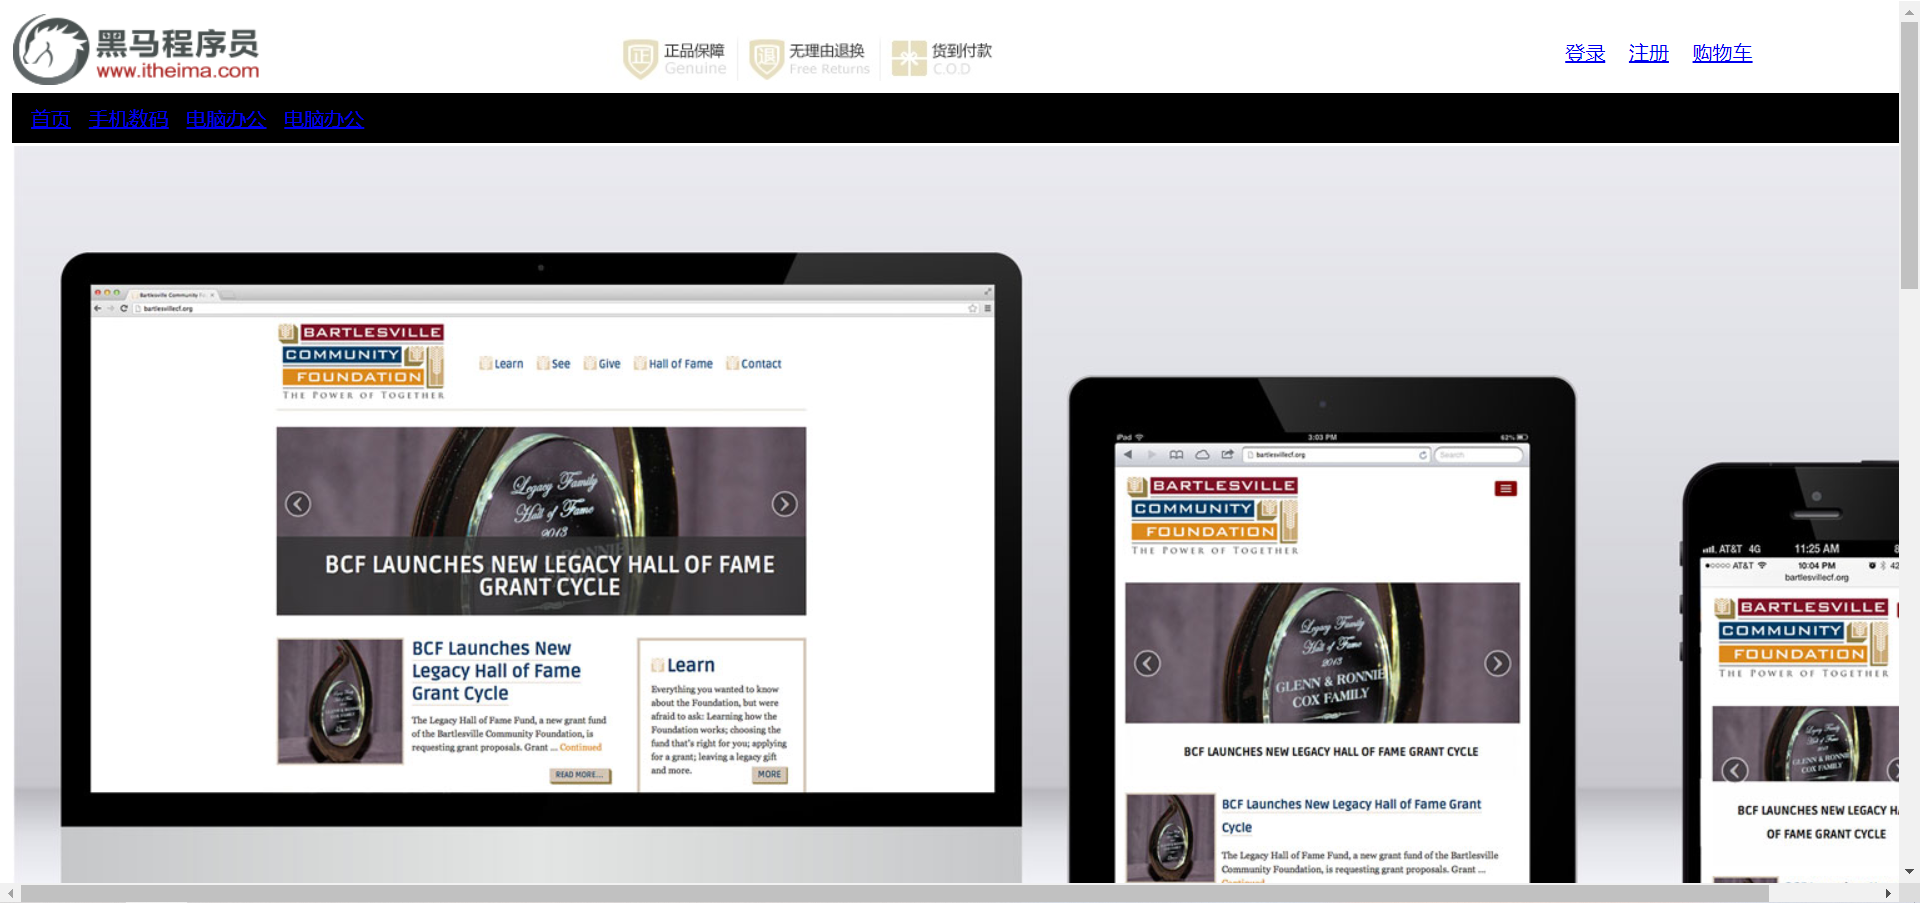Select the 电脑办公 link beside 手机数码
1920x903 pixels.
click(x=226, y=119)
